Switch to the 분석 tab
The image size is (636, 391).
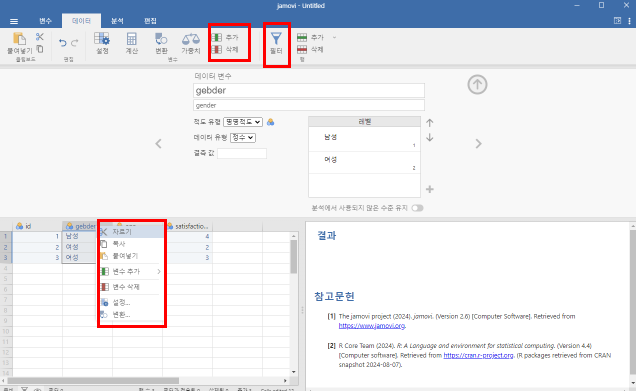click(x=117, y=21)
